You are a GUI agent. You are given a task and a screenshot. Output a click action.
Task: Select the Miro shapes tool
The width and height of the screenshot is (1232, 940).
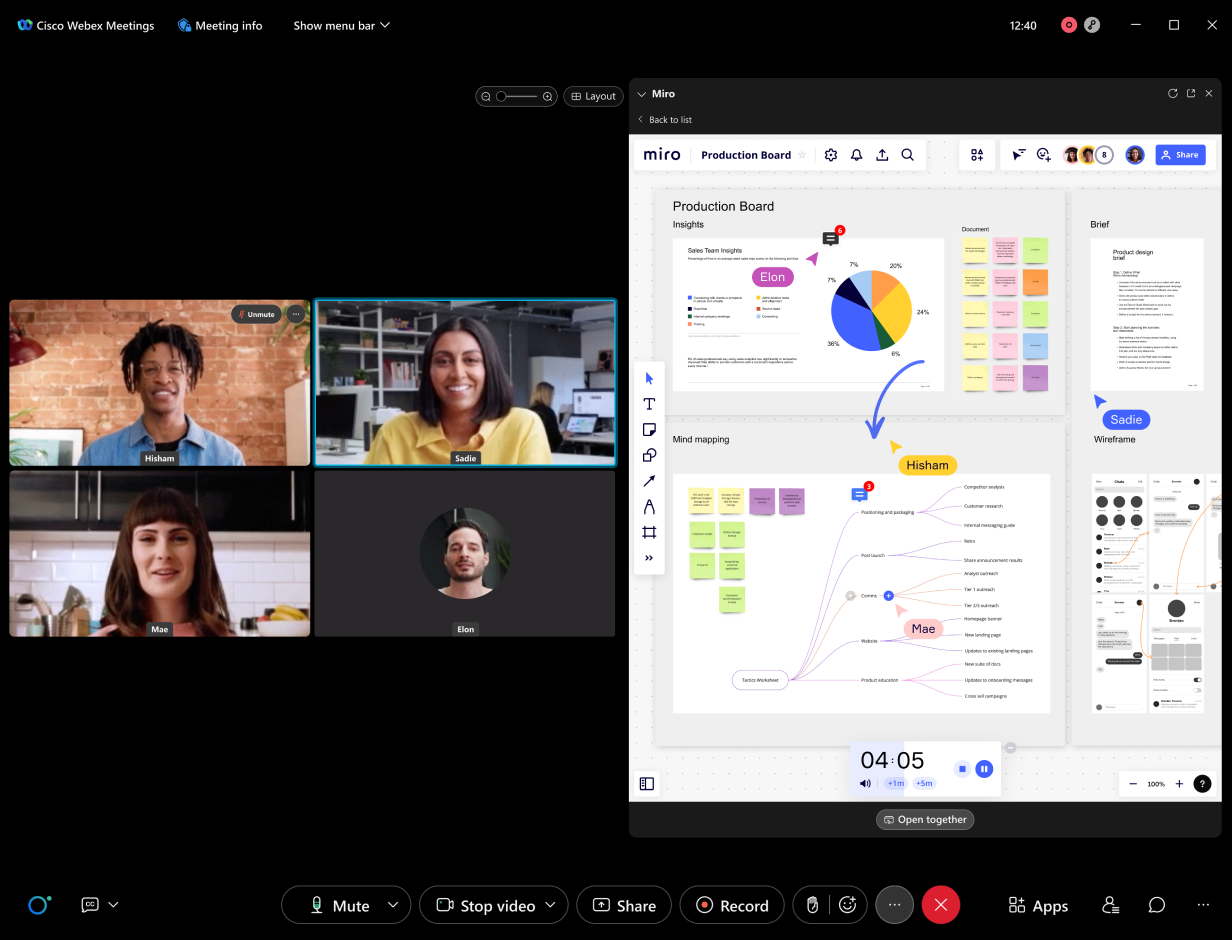[649, 455]
